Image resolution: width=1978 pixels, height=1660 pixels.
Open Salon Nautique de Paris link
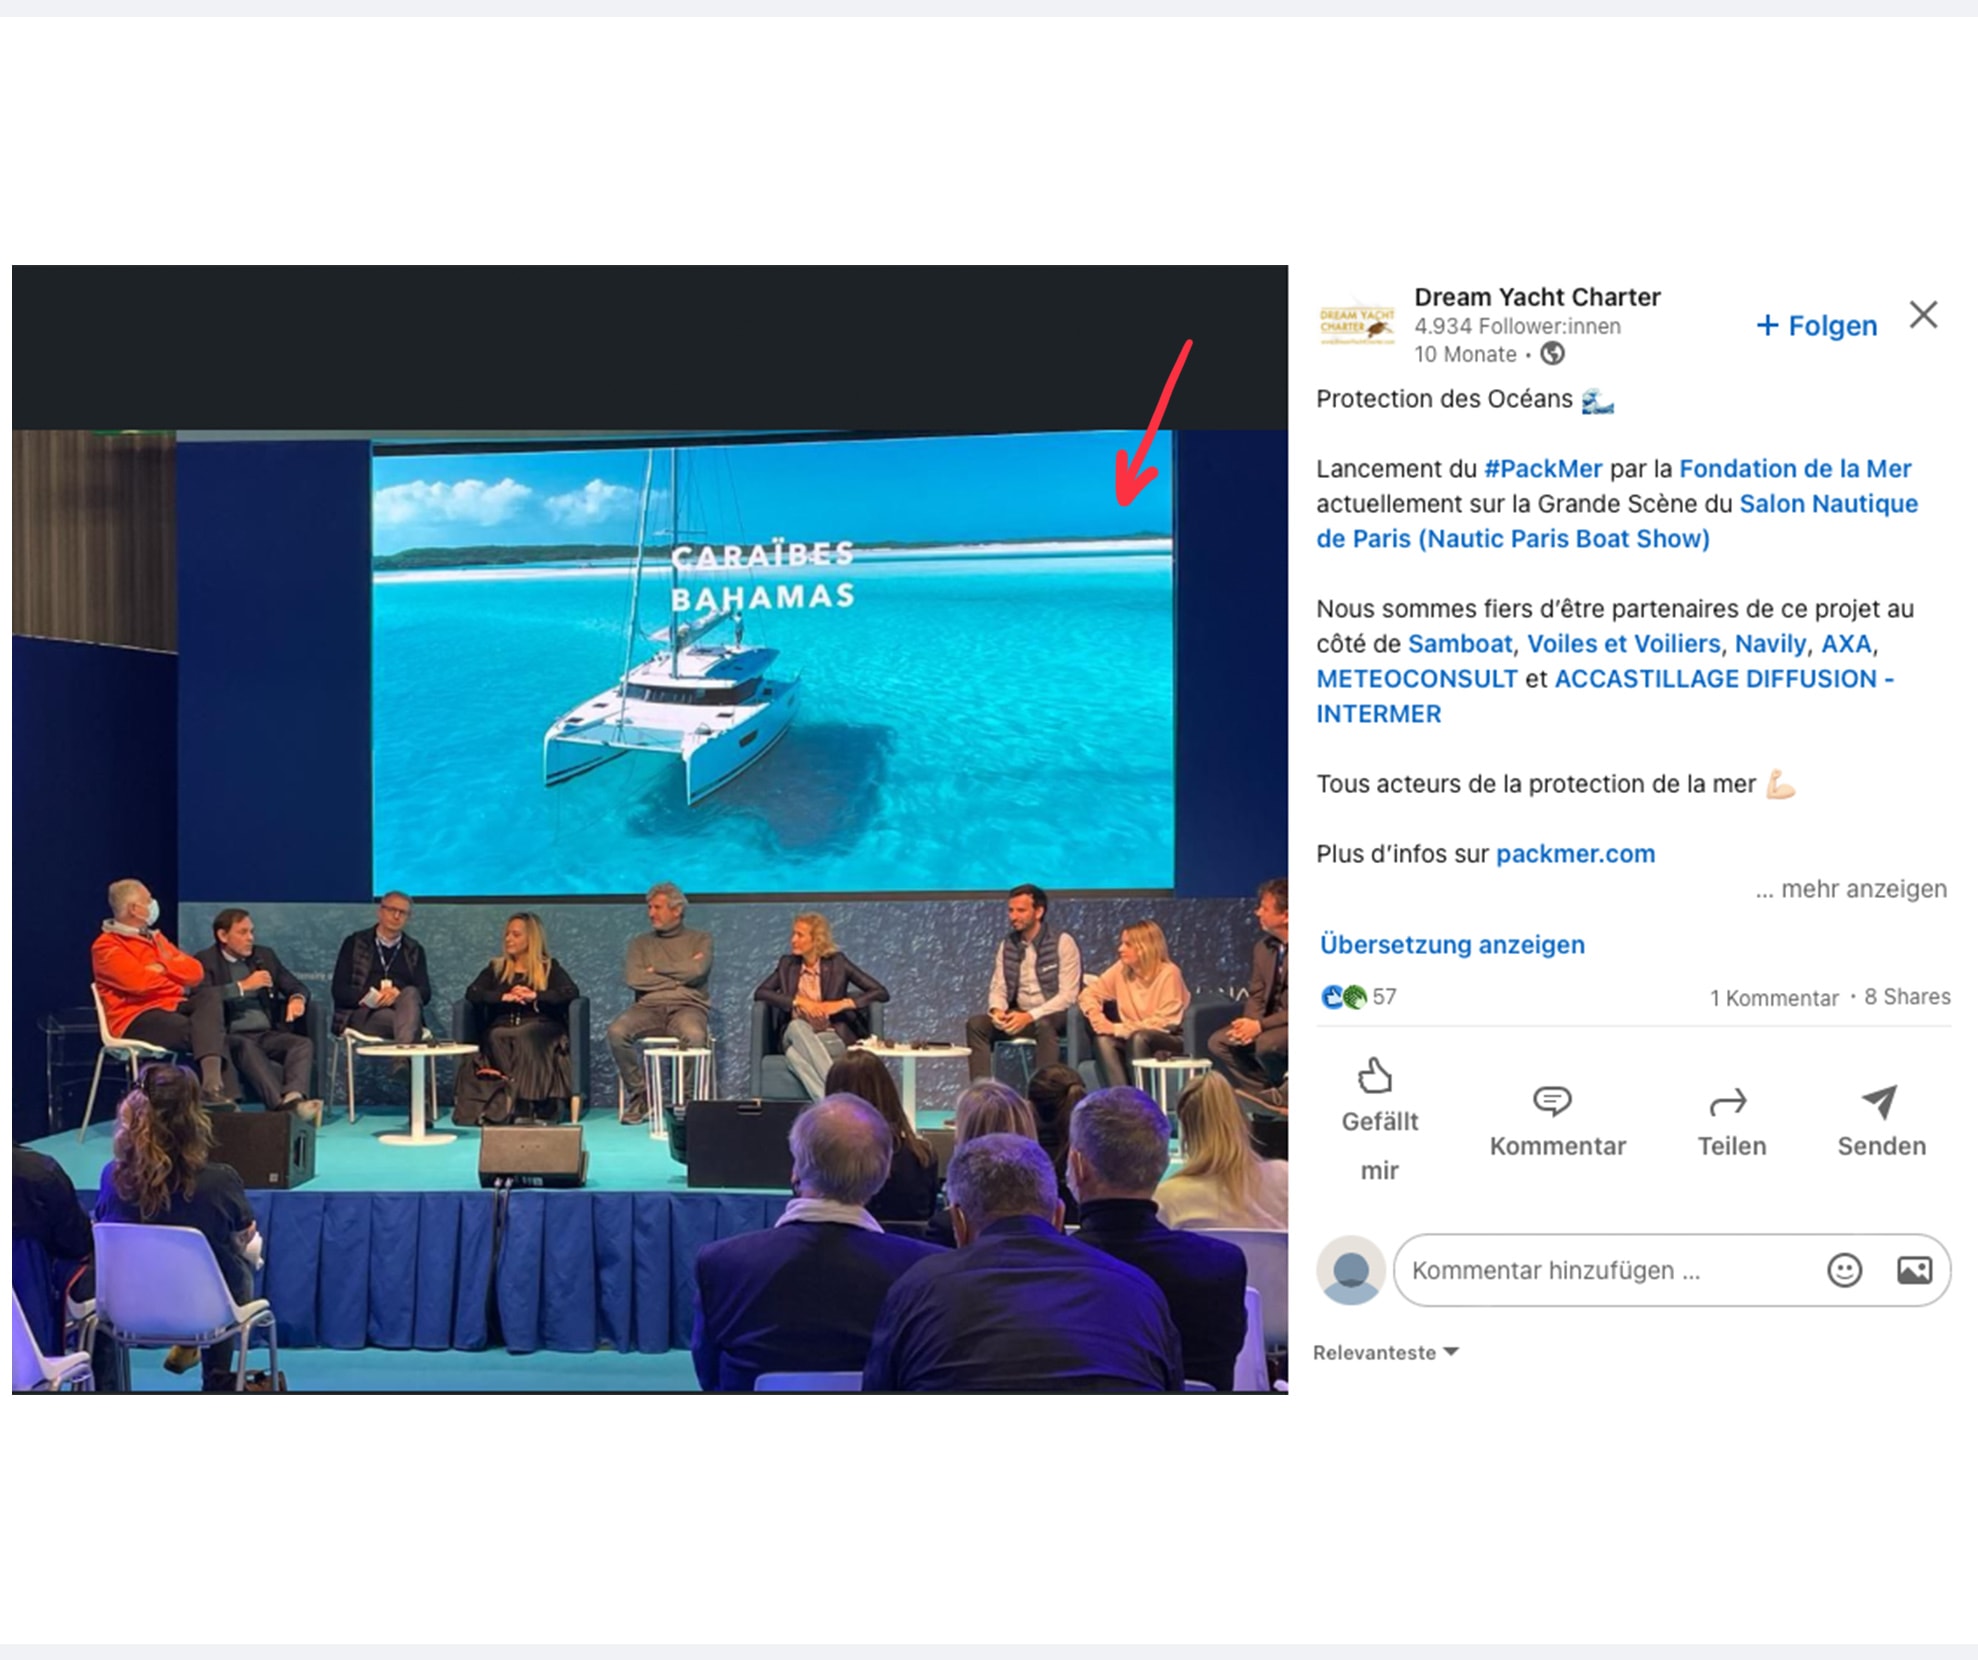(x=1617, y=521)
